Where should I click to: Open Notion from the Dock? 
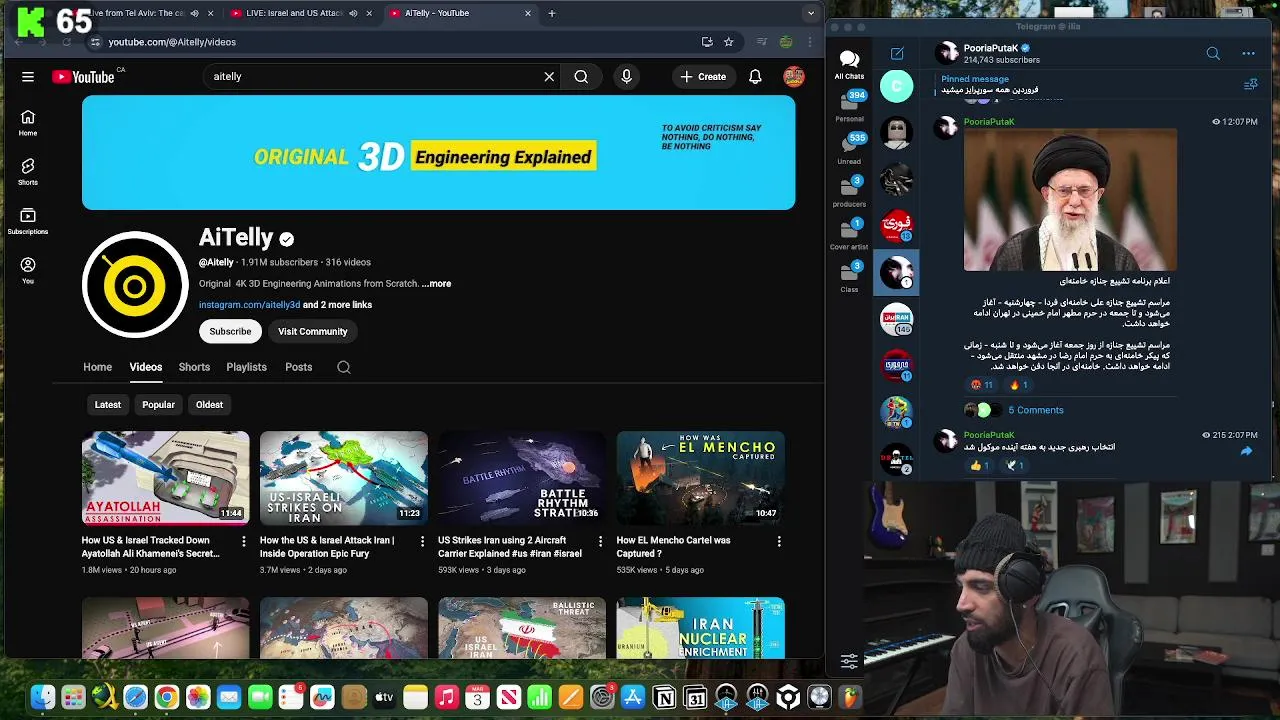(x=664, y=697)
